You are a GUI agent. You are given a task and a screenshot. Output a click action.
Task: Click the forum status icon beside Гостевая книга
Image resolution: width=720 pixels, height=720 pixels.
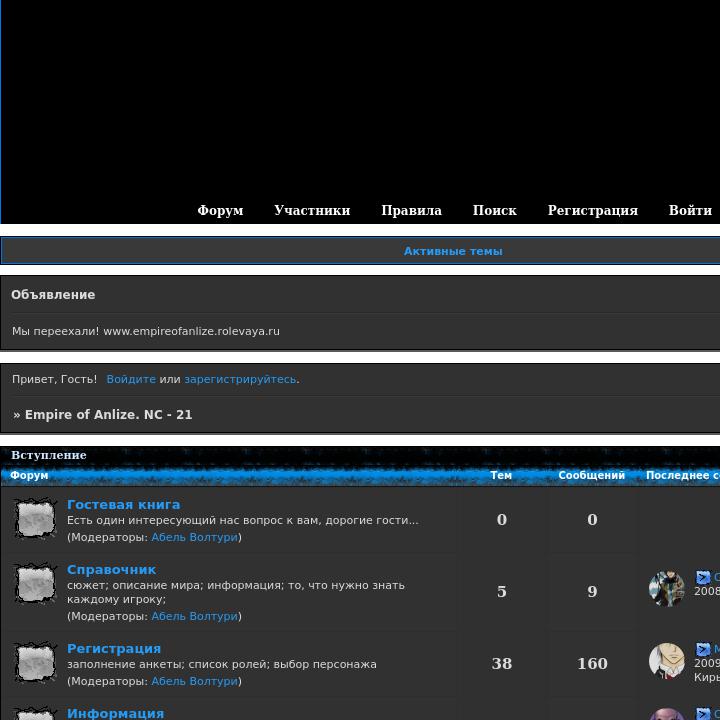35,519
